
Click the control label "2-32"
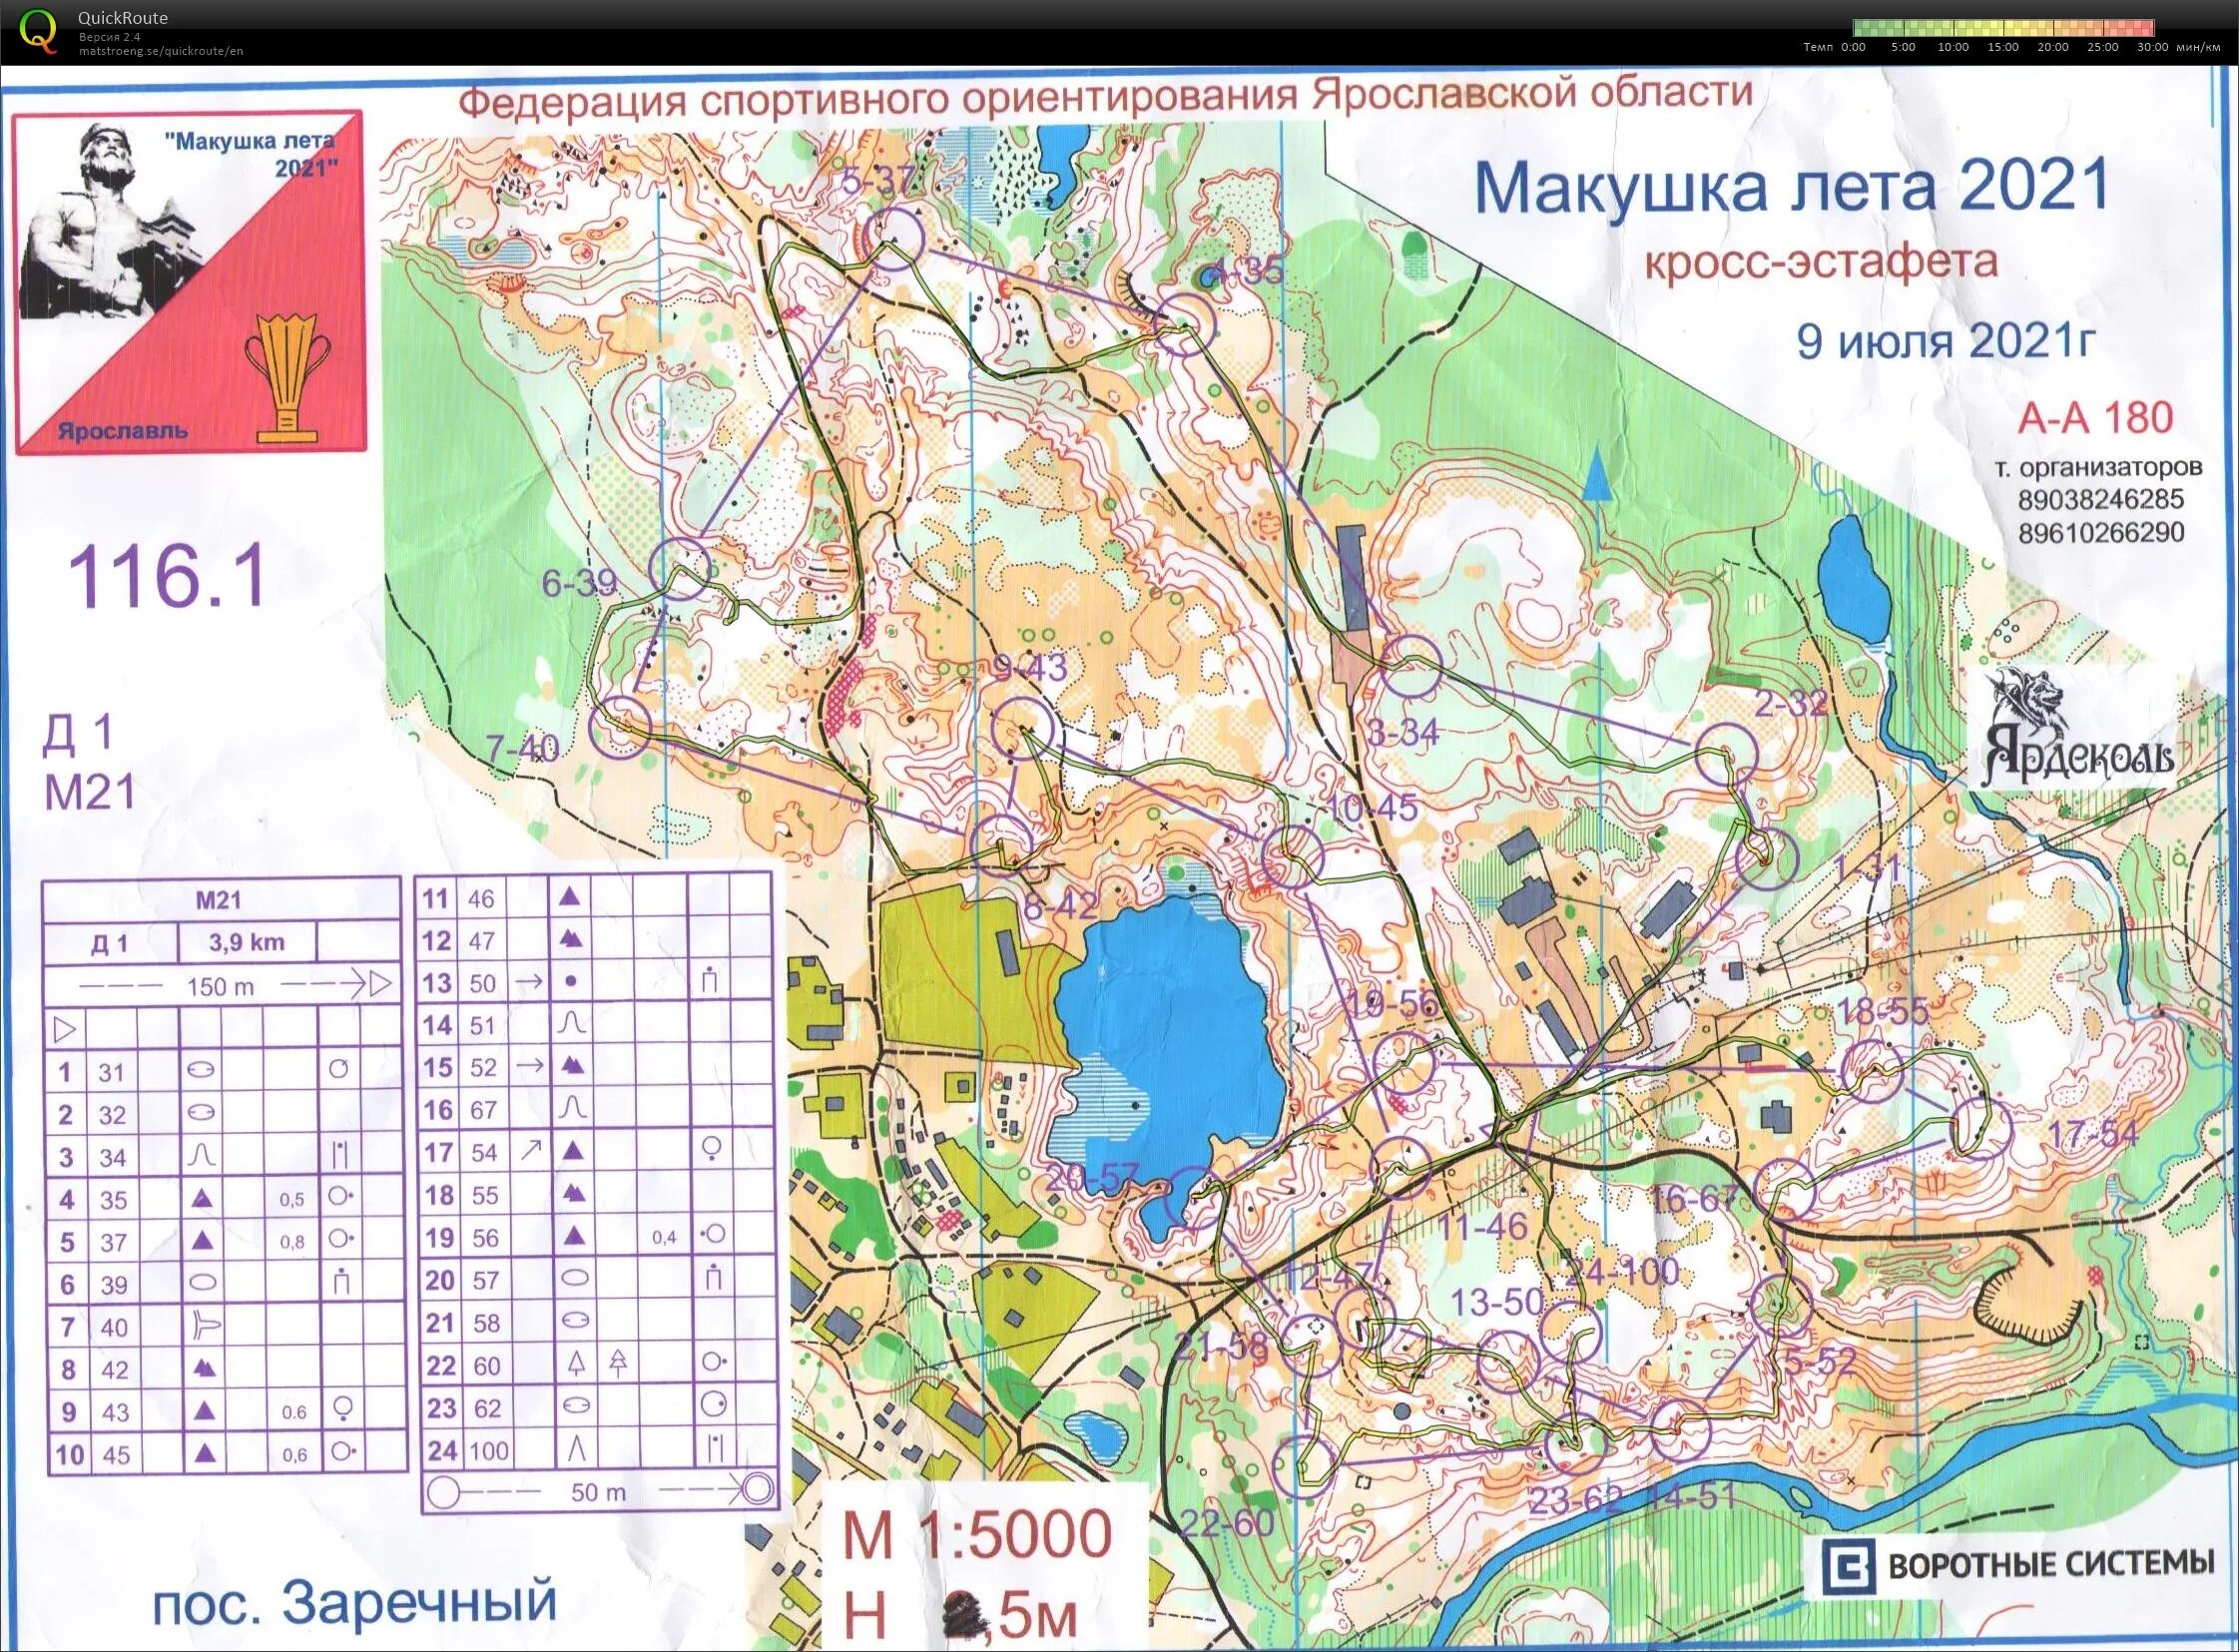(1791, 703)
